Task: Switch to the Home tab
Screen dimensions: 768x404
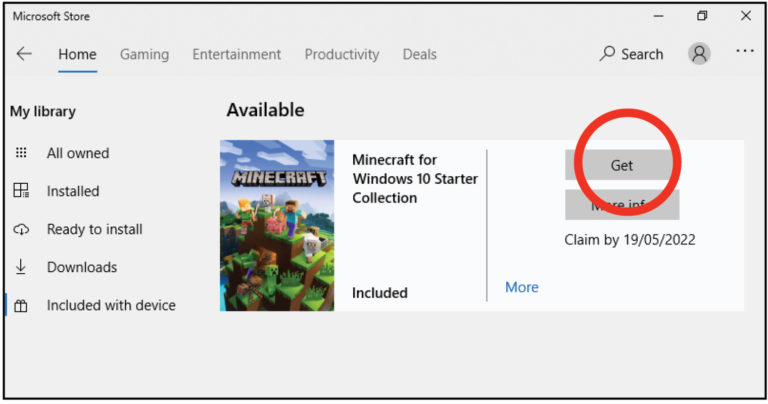Action: point(77,54)
